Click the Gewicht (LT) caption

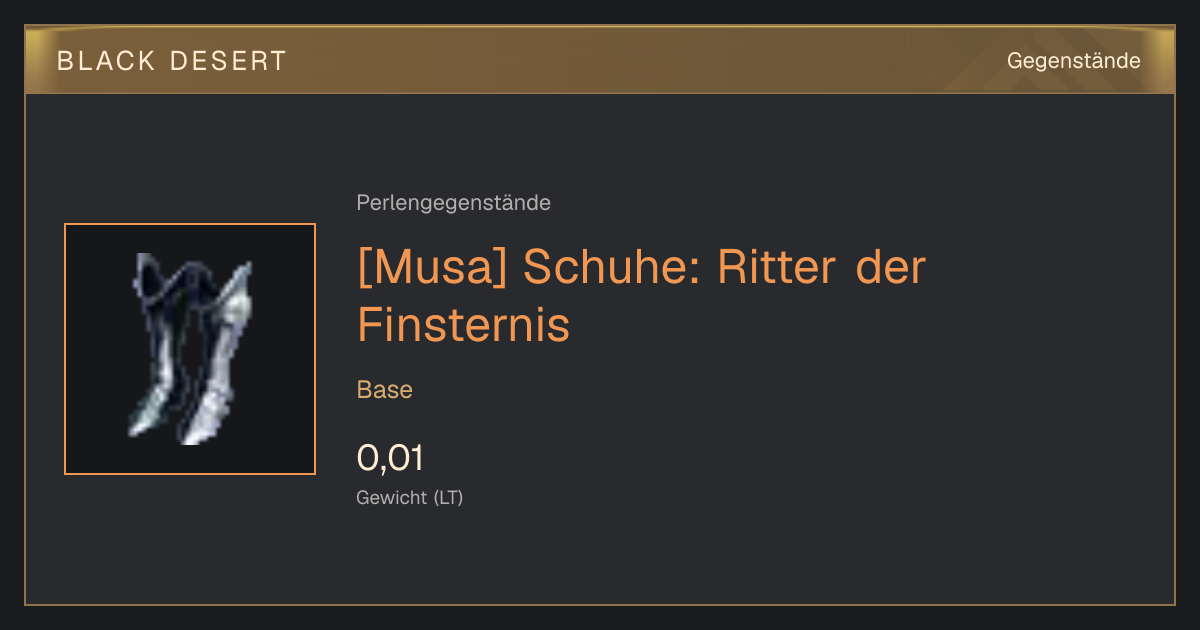point(410,497)
